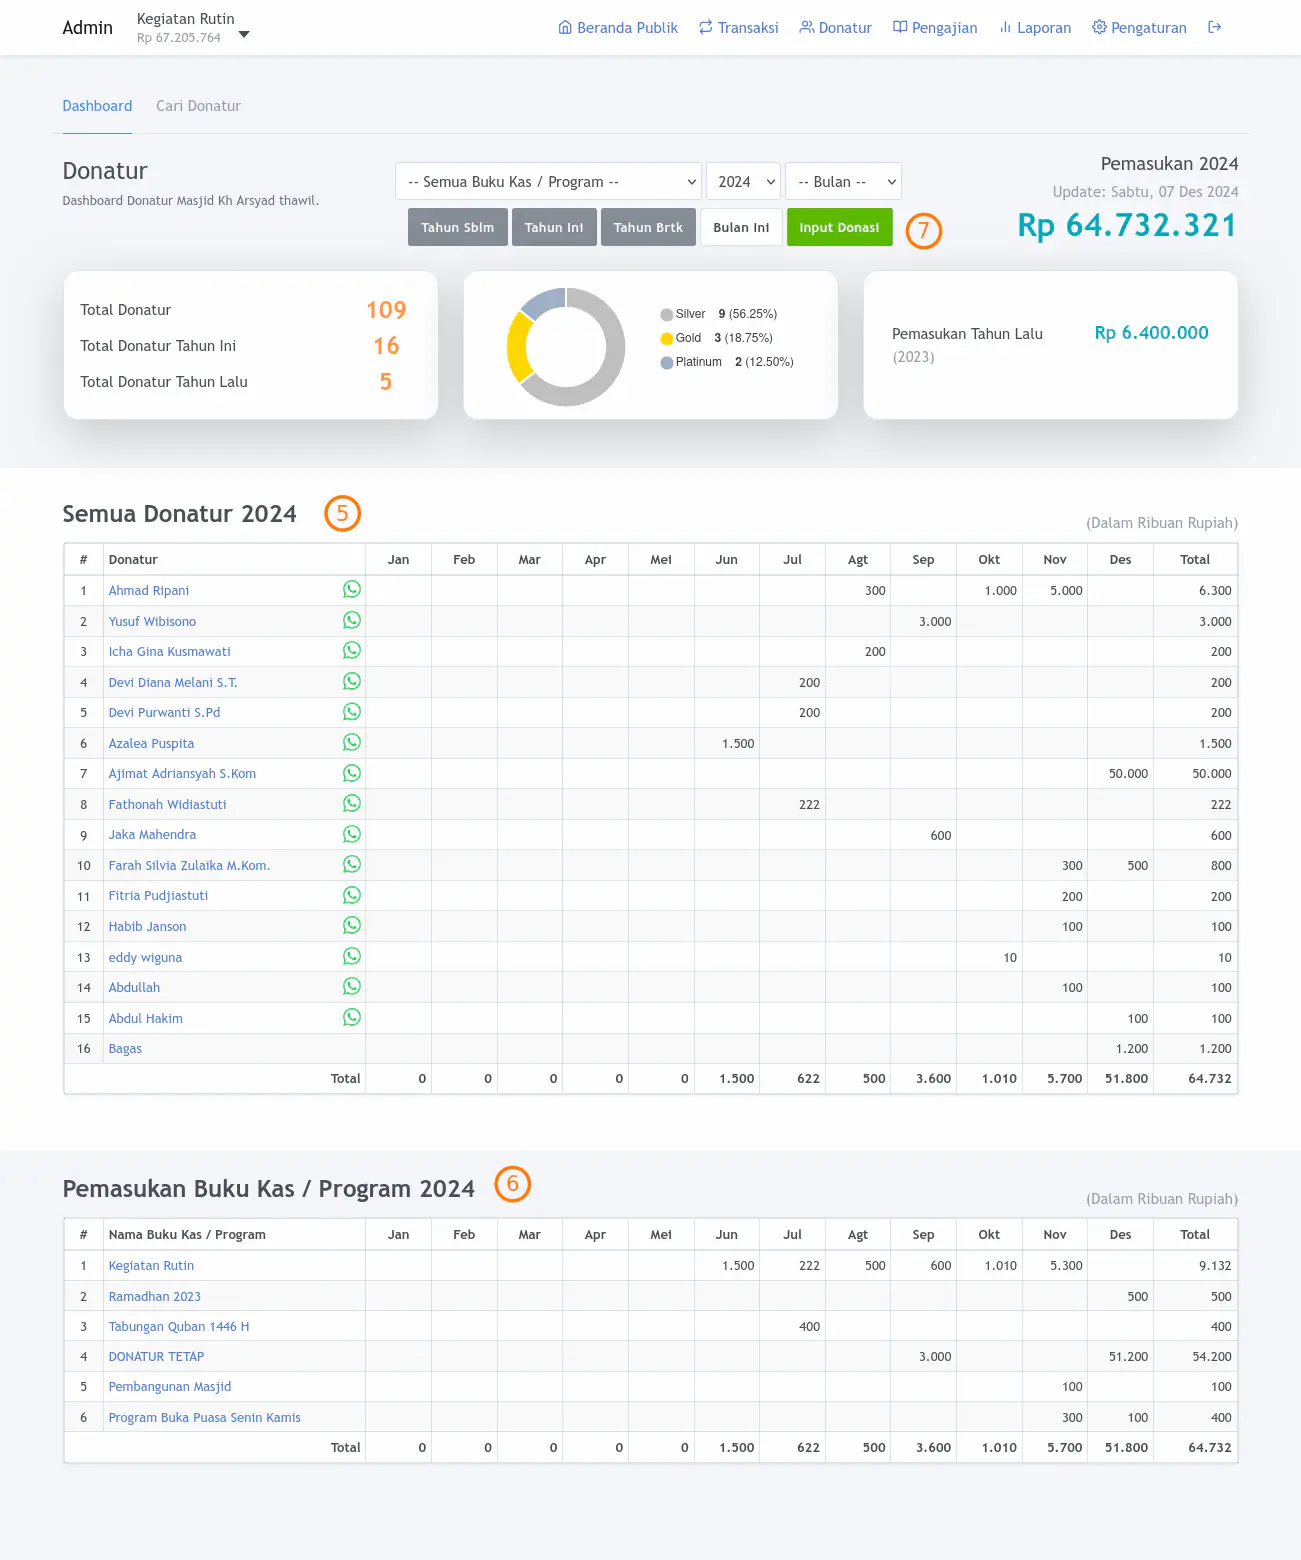This screenshot has height=1560, width=1301.
Task: Click the Bulan Ini button
Action: (x=741, y=227)
